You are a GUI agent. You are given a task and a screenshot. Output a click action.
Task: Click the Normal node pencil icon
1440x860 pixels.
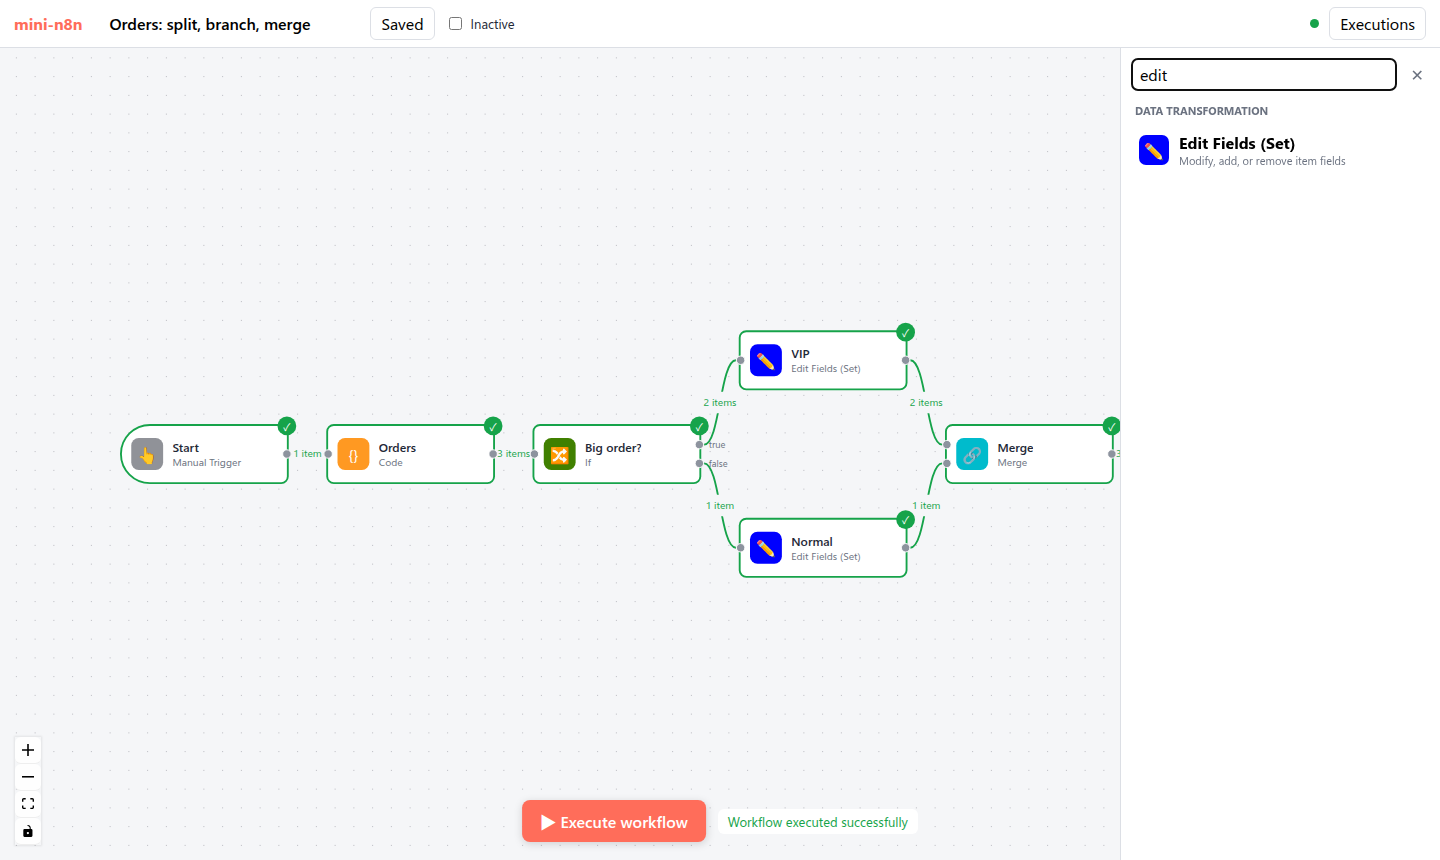pyautogui.click(x=766, y=548)
